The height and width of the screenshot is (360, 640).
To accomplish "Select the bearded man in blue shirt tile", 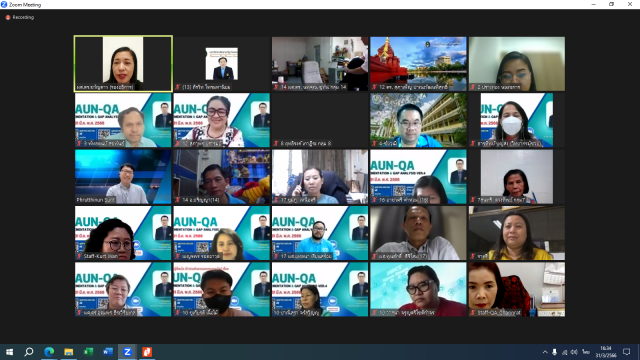I will (320, 233).
